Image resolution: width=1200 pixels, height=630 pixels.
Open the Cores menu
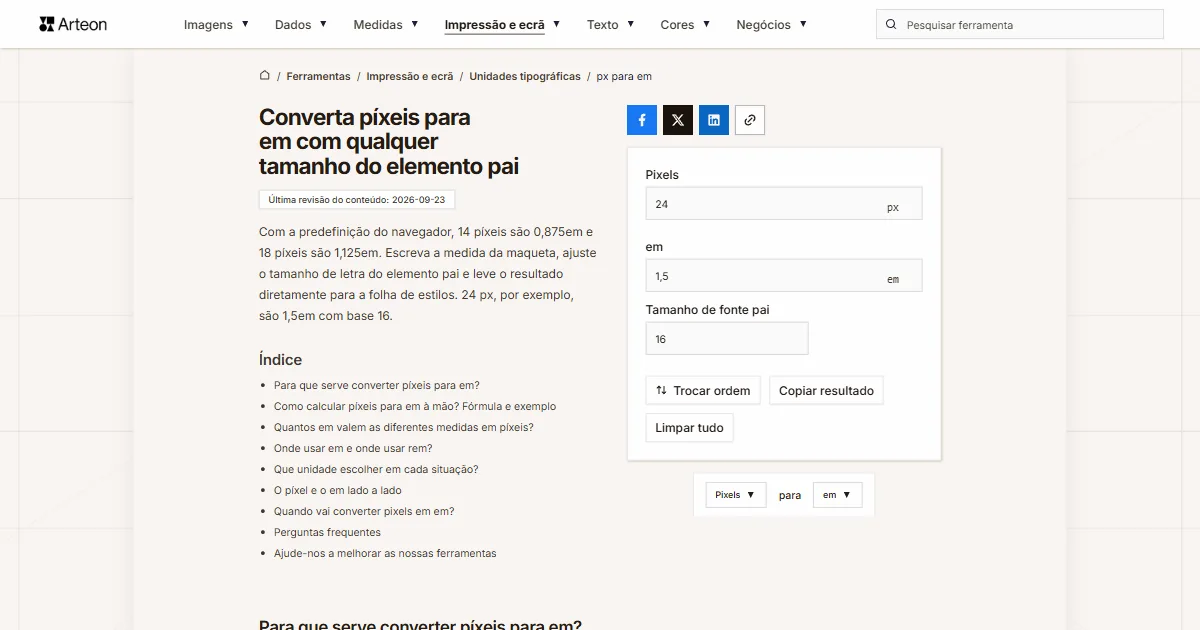click(x=685, y=24)
